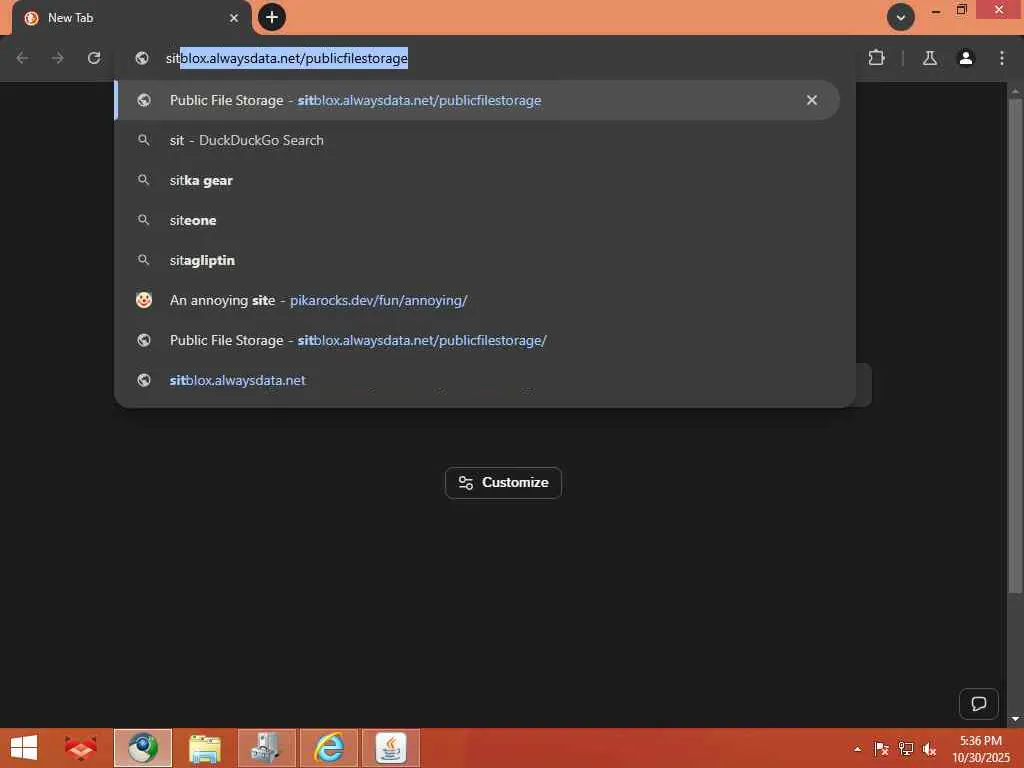Click globe icon beside sitblox.alwaysdata.net
This screenshot has width=1024, height=768.
click(x=144, y=380)
